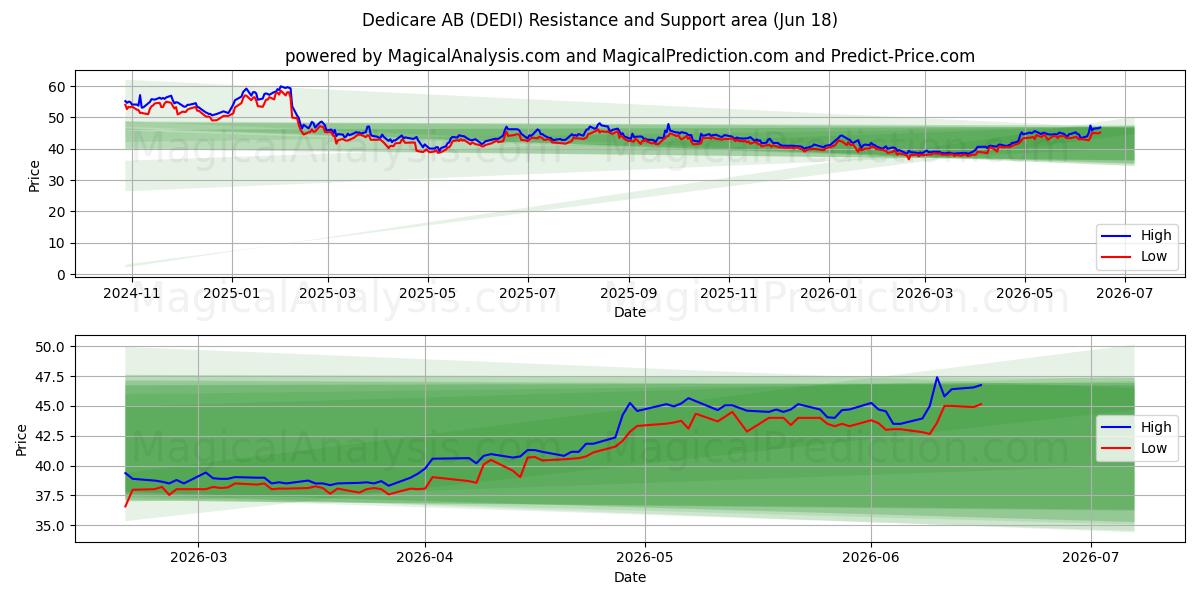This screenshot has height=600, width=1200.
Task: Click the bottom chart's 'Price' axis label
Action: (x=22, y=440)
